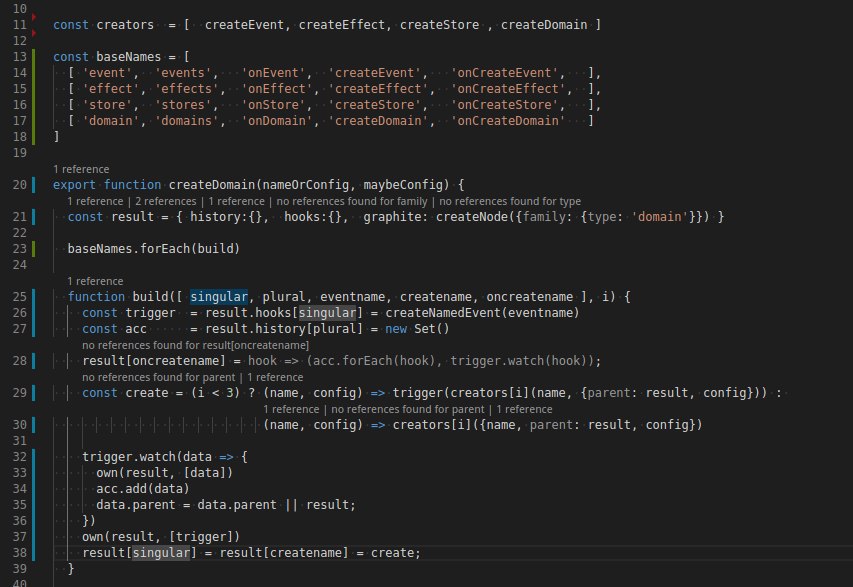Click 'eventname' in the build parameter list
The width and height of the screenshot is (853, 587).
click(353, 297)
